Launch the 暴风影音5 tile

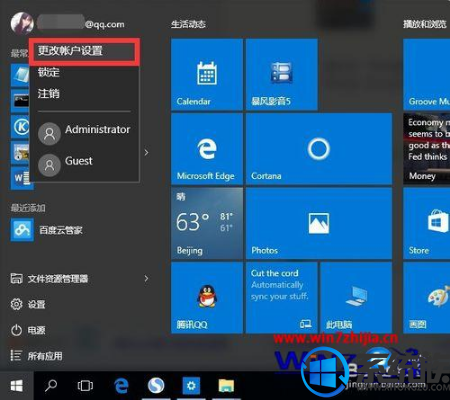[282, 74]
